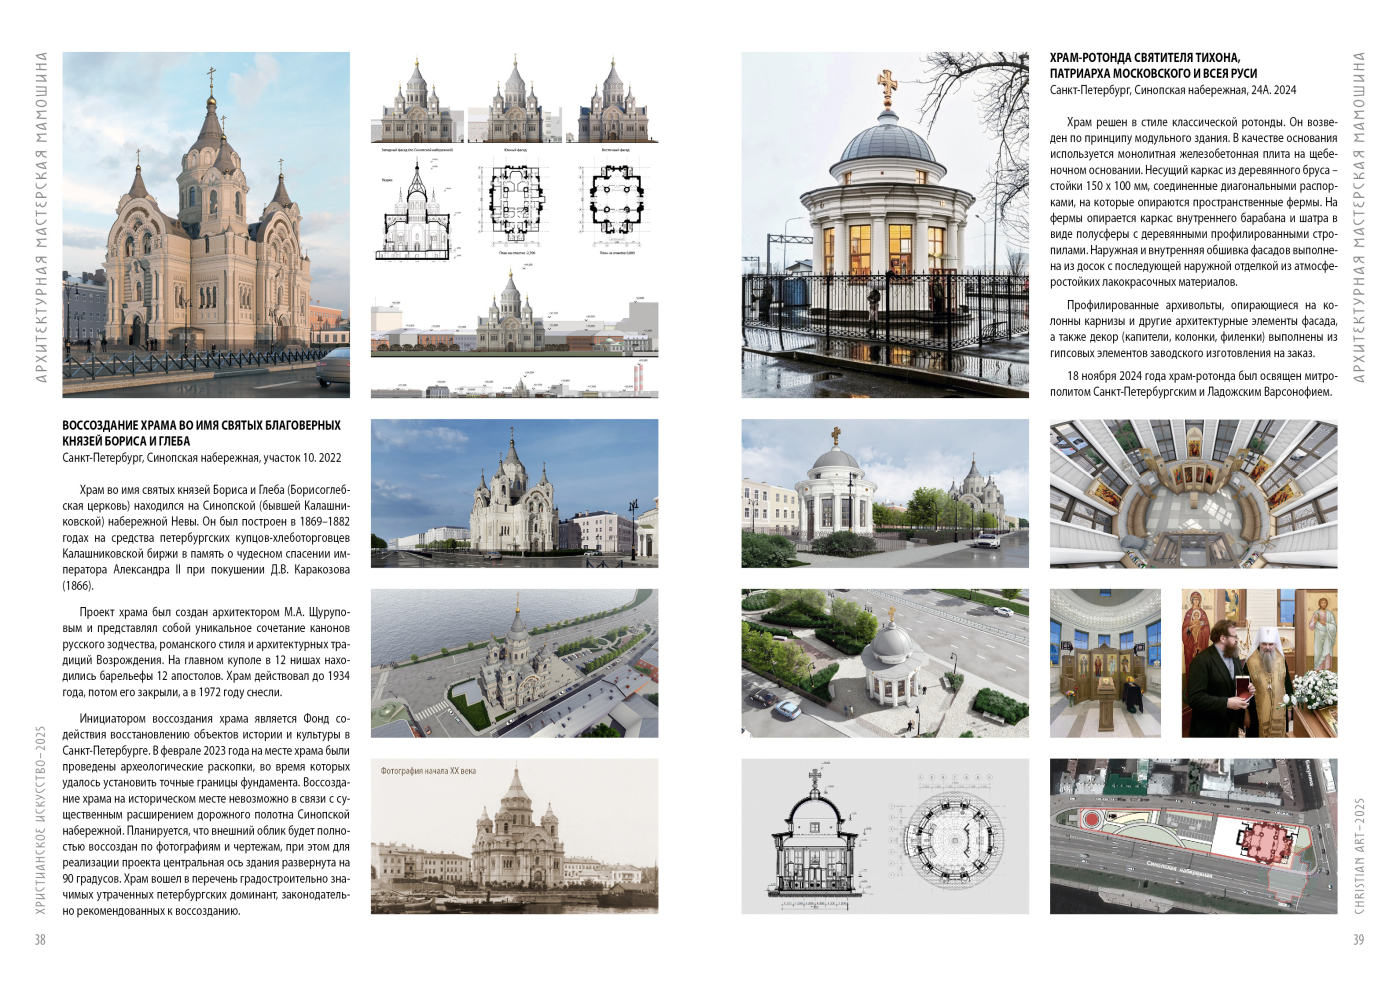Click caption Фотография начала XX века
This screenshot has width=1400, height=987.
pos(428,771)
